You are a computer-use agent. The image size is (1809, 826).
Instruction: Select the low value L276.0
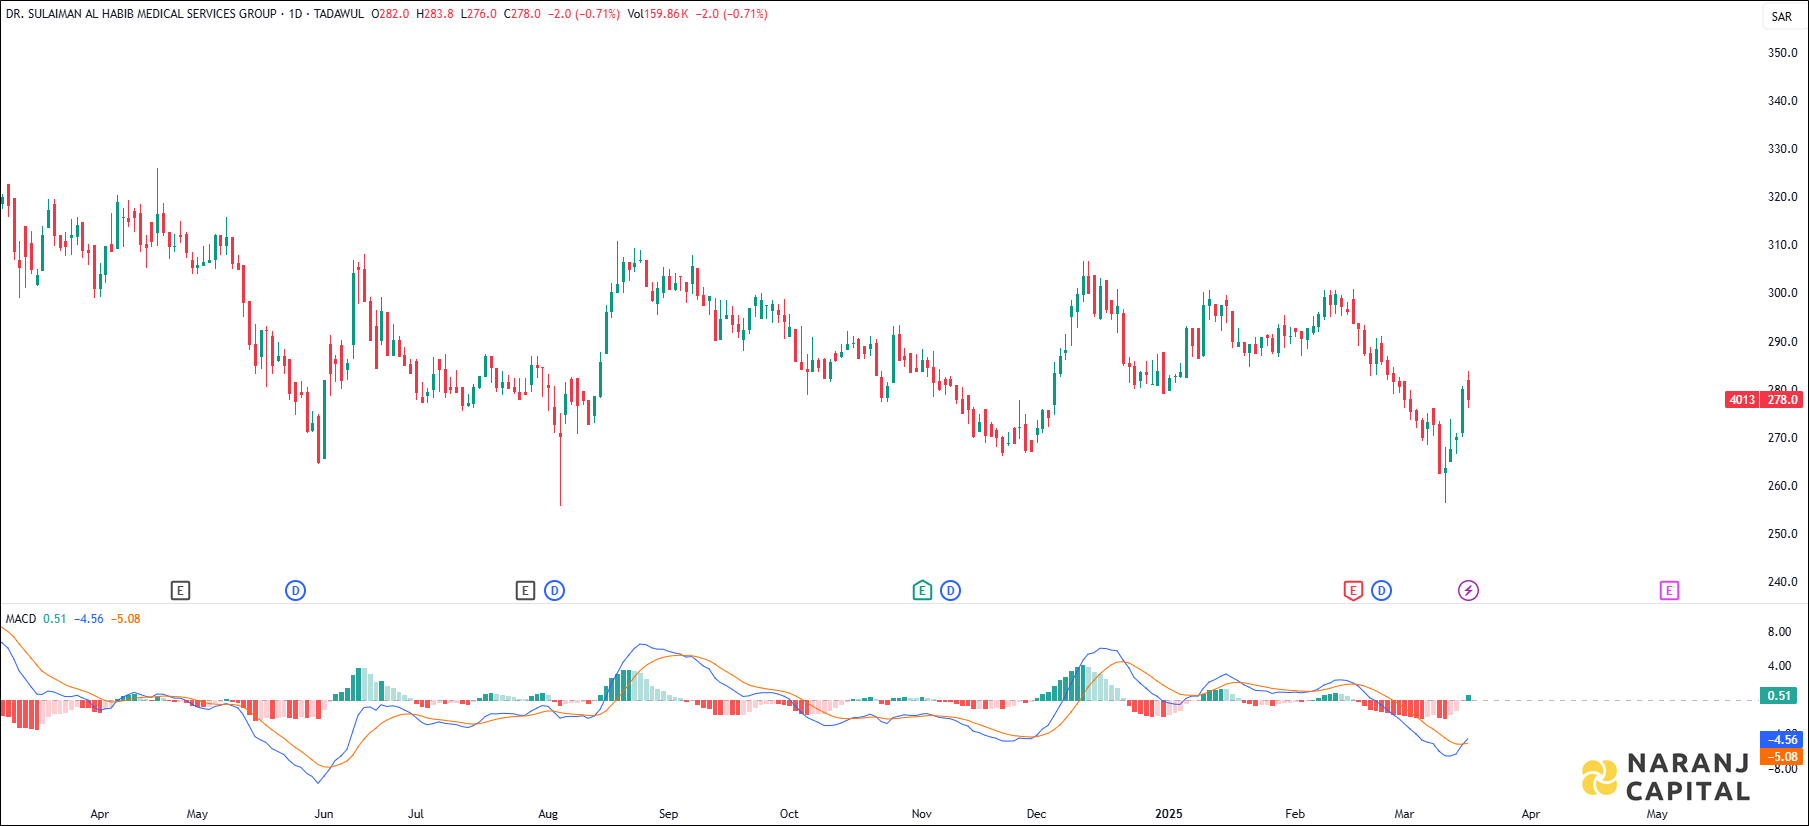point(478,14)
